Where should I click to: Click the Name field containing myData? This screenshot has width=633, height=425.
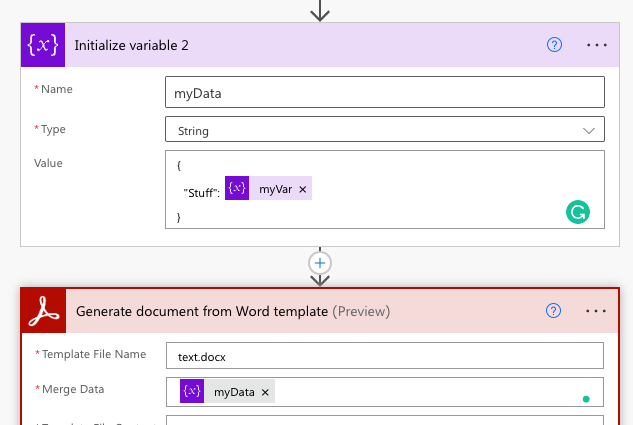(385, 92)
